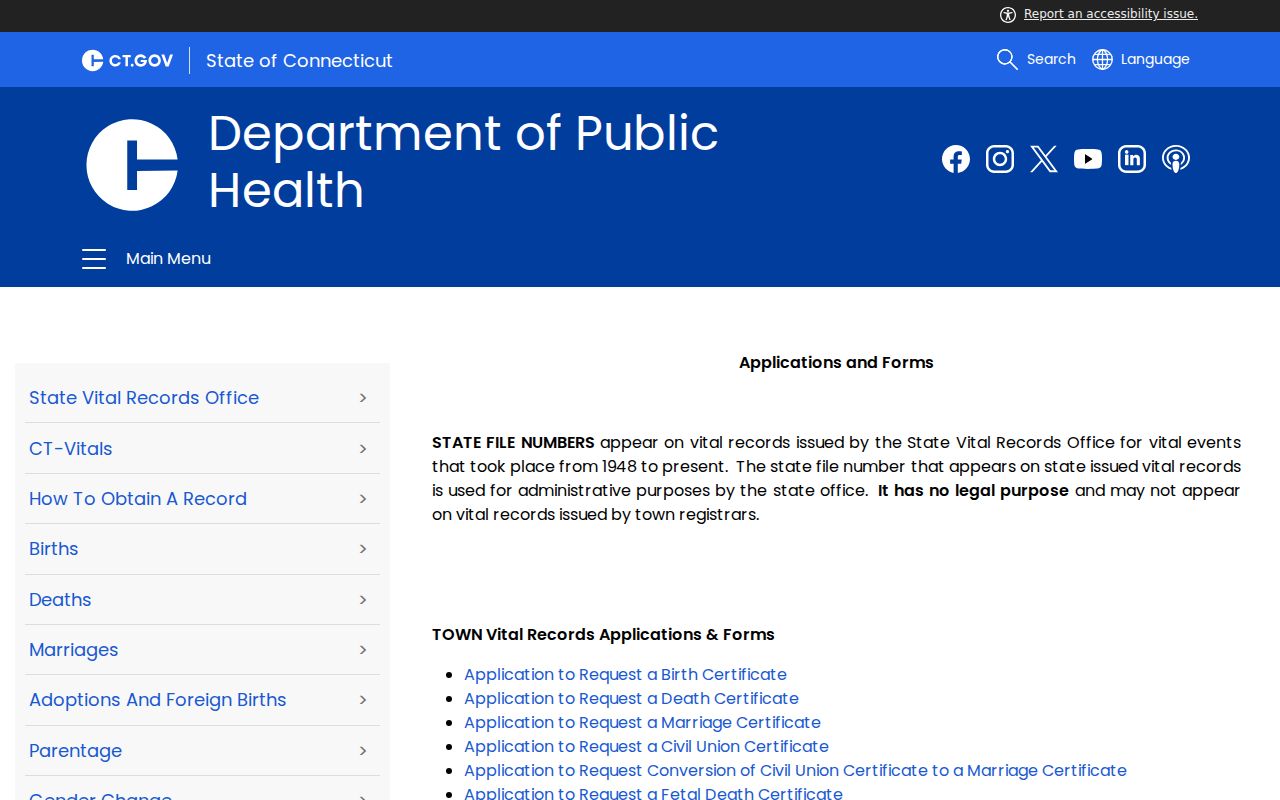Select Births in the sidebar menu

coord(54,549)
